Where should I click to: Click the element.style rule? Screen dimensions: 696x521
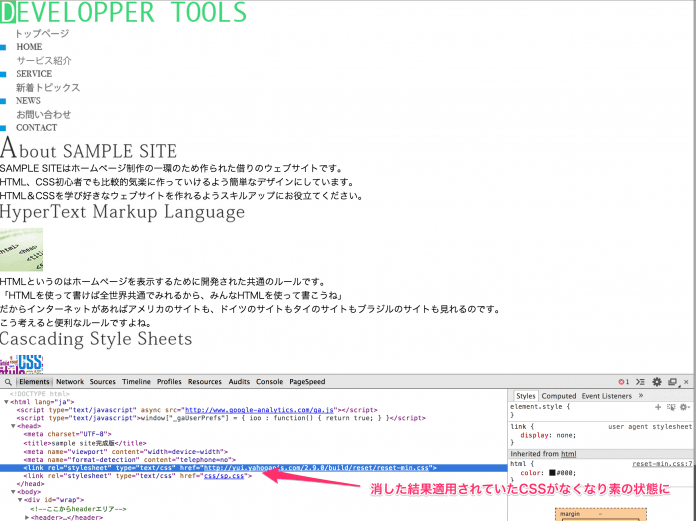coord(540,407)
